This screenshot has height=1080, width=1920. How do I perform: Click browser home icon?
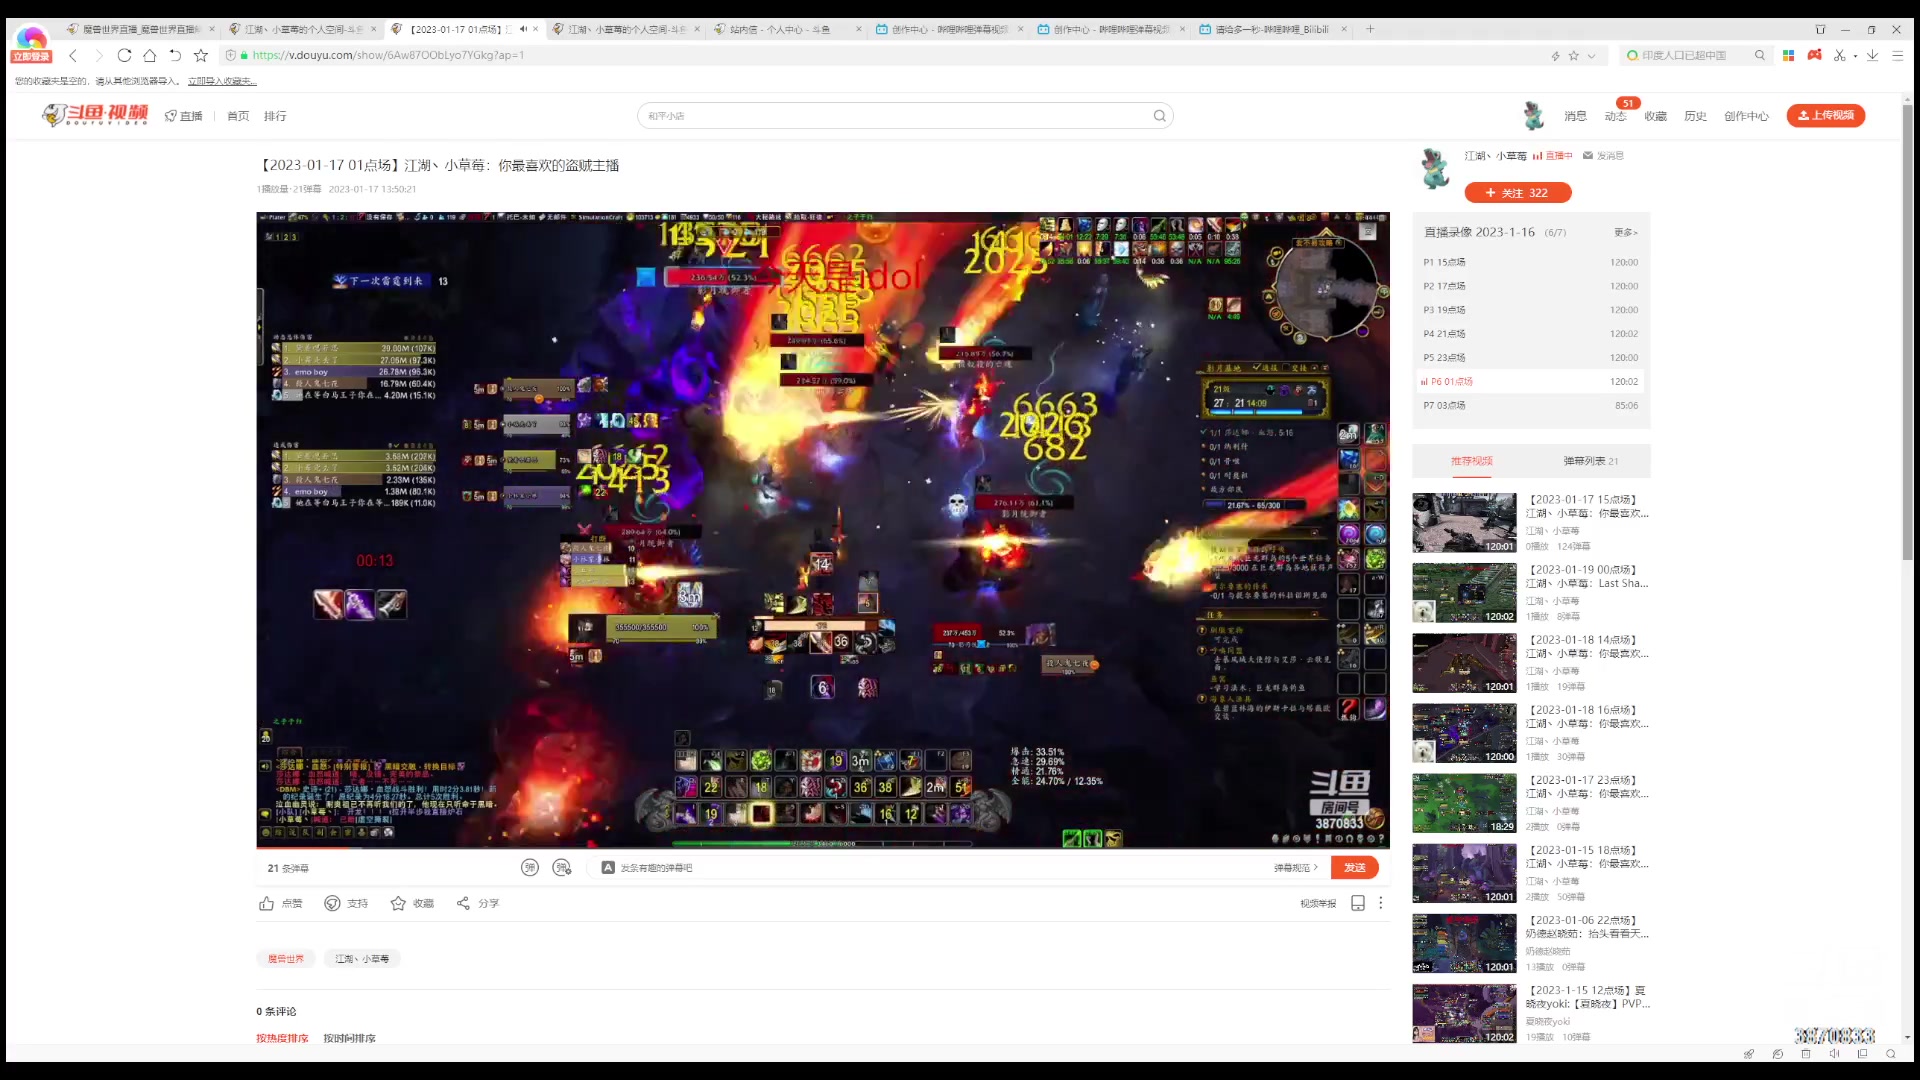[149, 56]
